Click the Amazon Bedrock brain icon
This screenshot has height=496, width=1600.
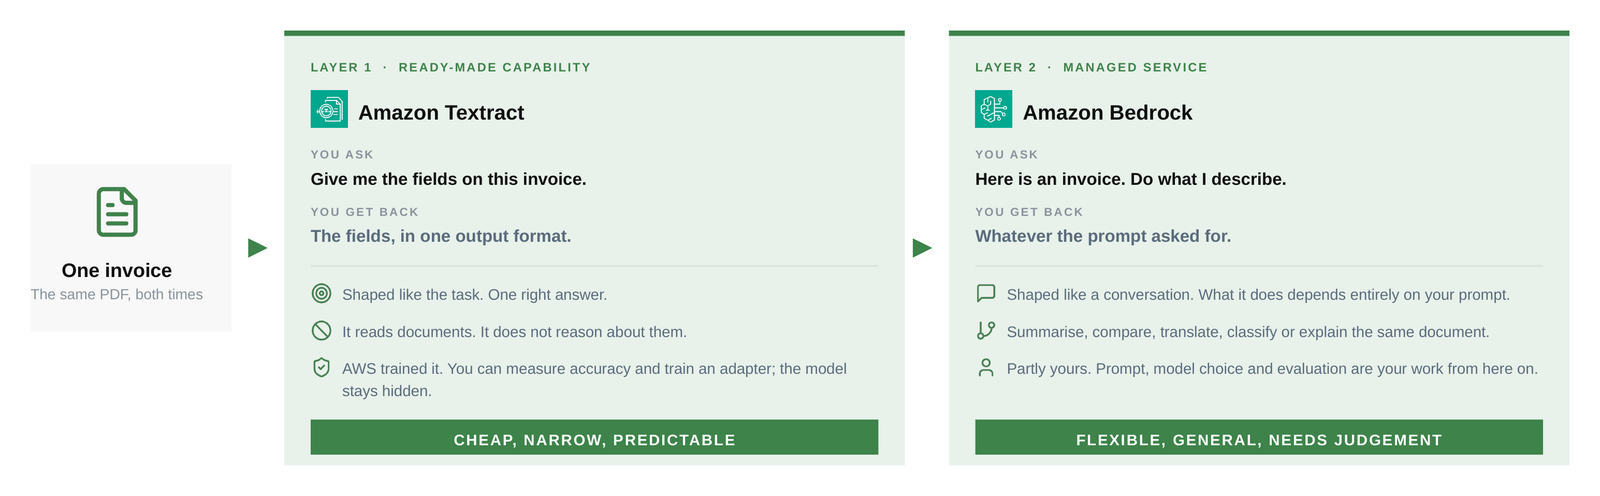(993, 109)
